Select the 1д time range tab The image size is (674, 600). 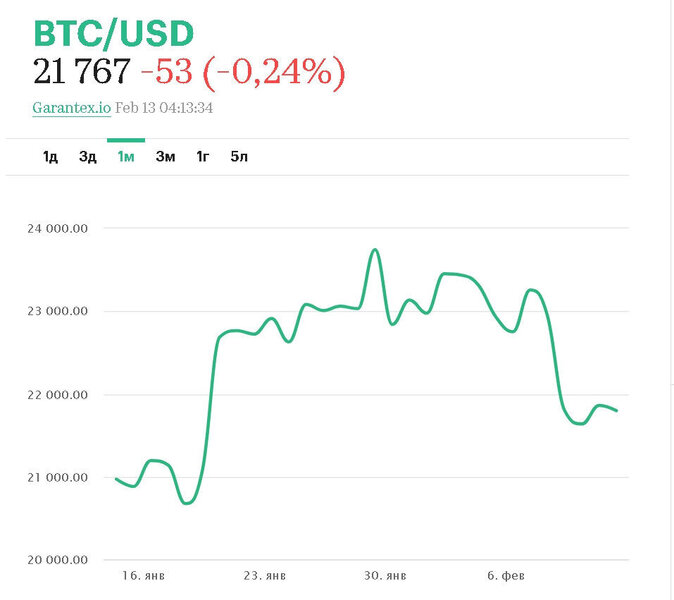coord(50,157)
